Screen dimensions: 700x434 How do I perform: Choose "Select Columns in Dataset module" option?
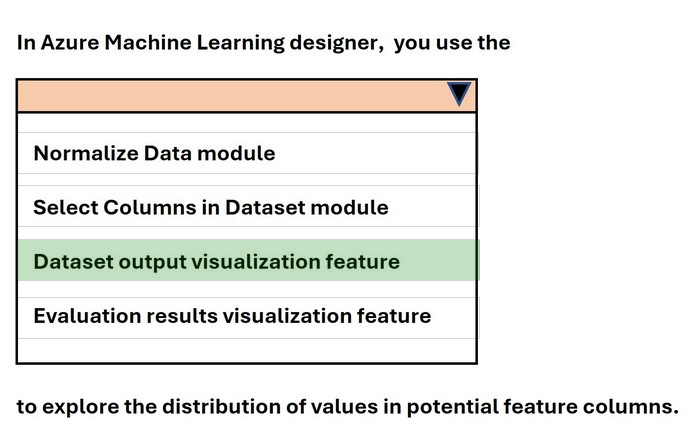[210, 207]
